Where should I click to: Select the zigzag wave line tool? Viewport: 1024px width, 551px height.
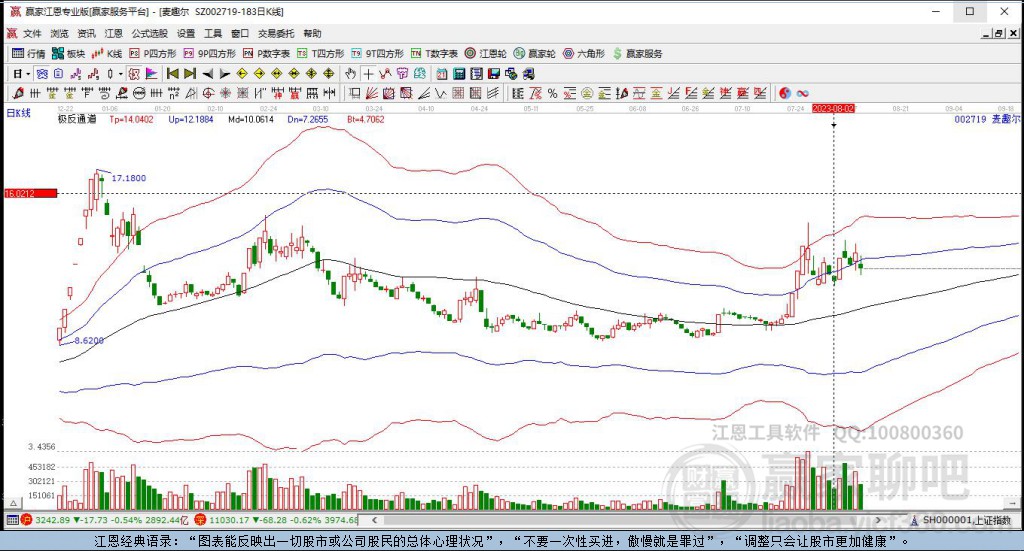(x=441, y=93)
